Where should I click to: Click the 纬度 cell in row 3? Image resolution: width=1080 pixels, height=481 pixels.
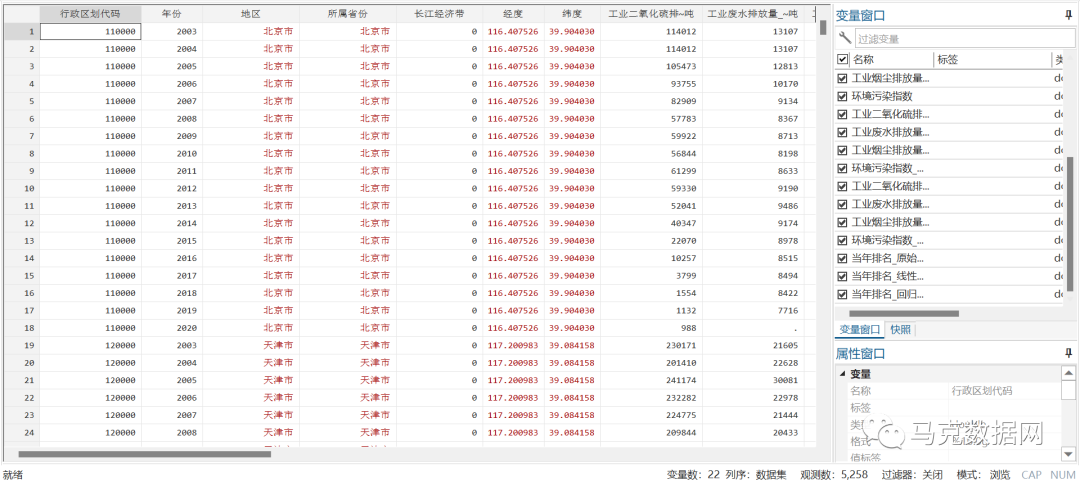coord(572,66)
